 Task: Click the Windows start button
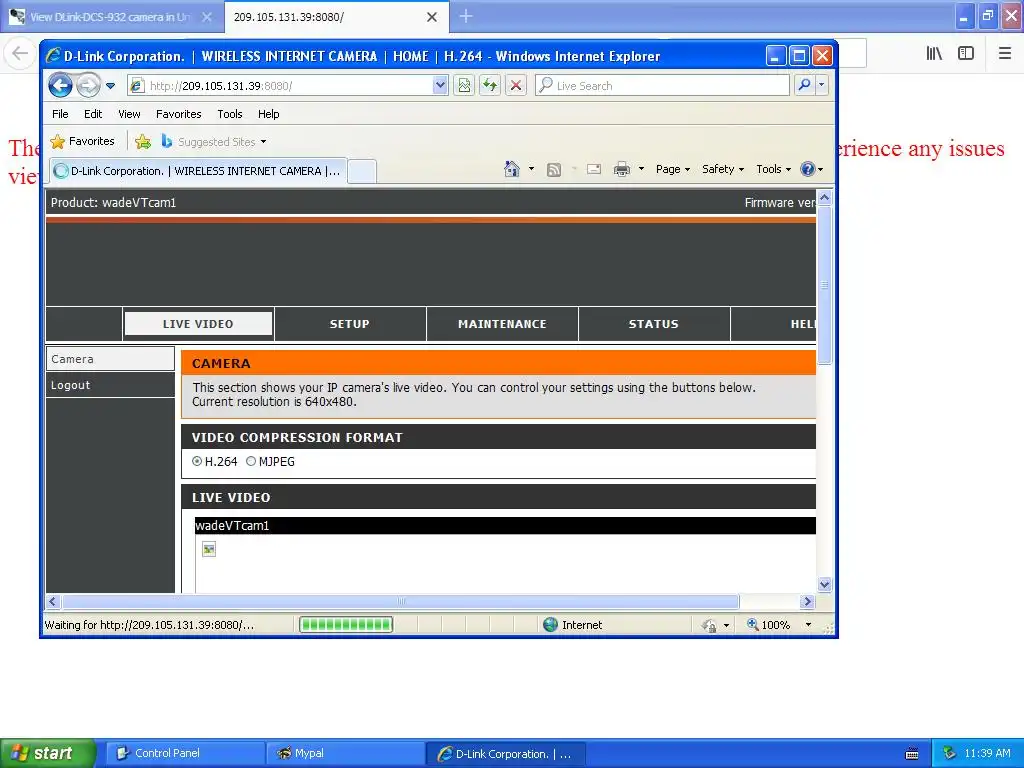tap(48, 754)
